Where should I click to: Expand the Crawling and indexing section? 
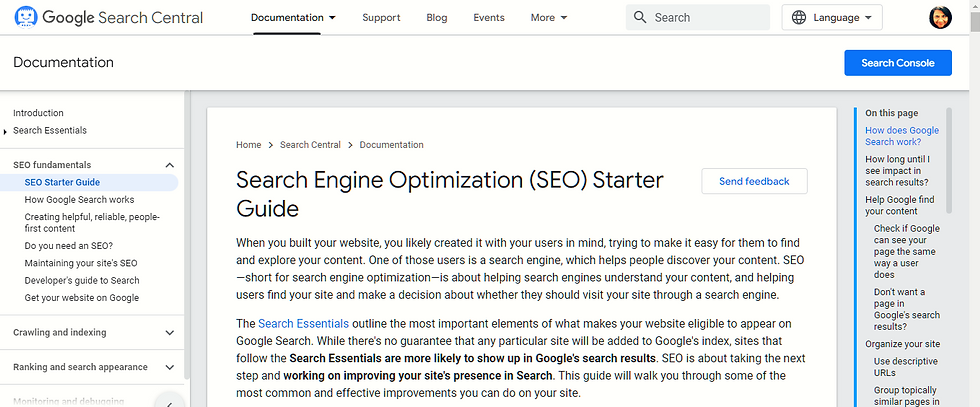tap(170, 333)
